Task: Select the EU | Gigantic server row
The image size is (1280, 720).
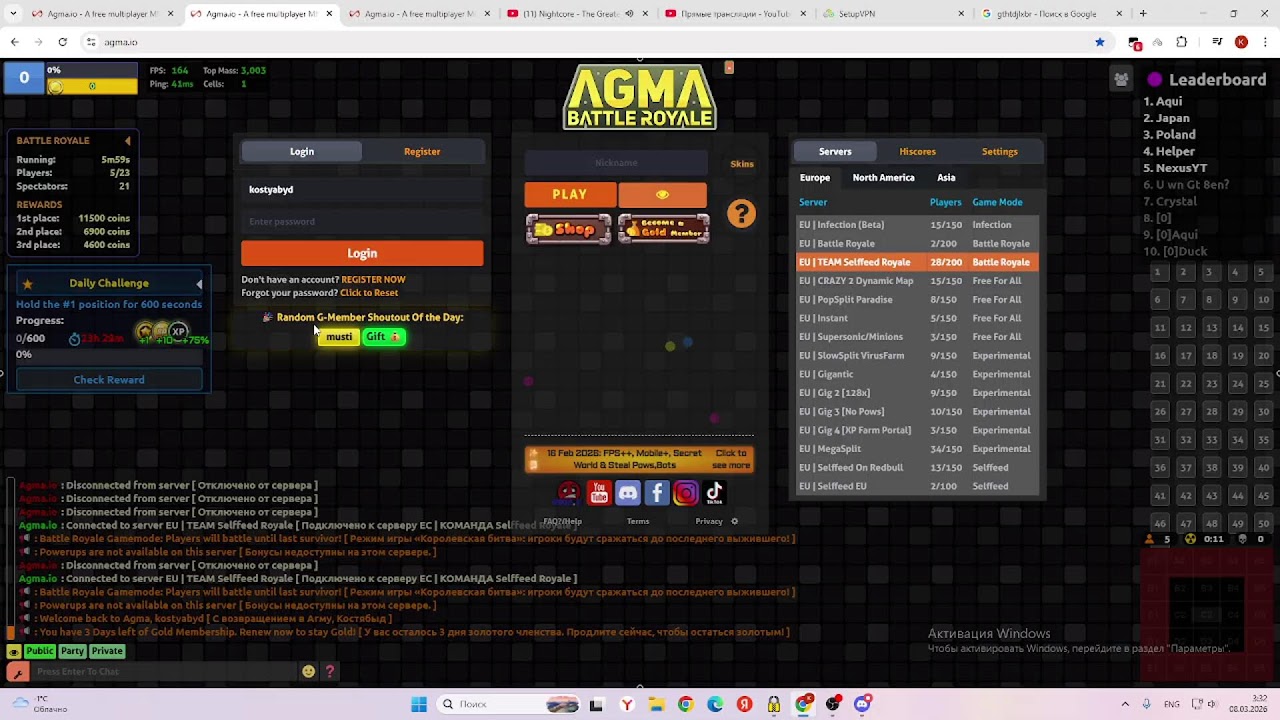Action: coord(917,374)
